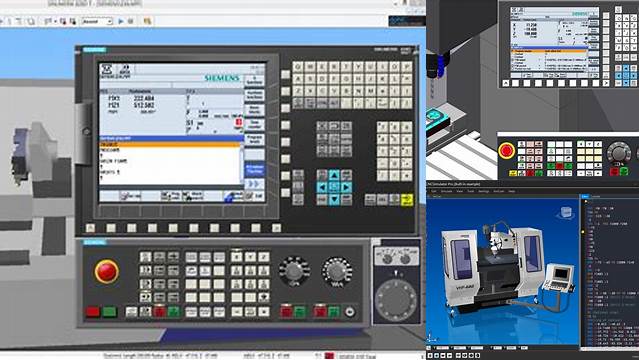Viewport: 639px width, 360px height.
Task: Click the yellow Input key on keypad
Action: point(407,199)
